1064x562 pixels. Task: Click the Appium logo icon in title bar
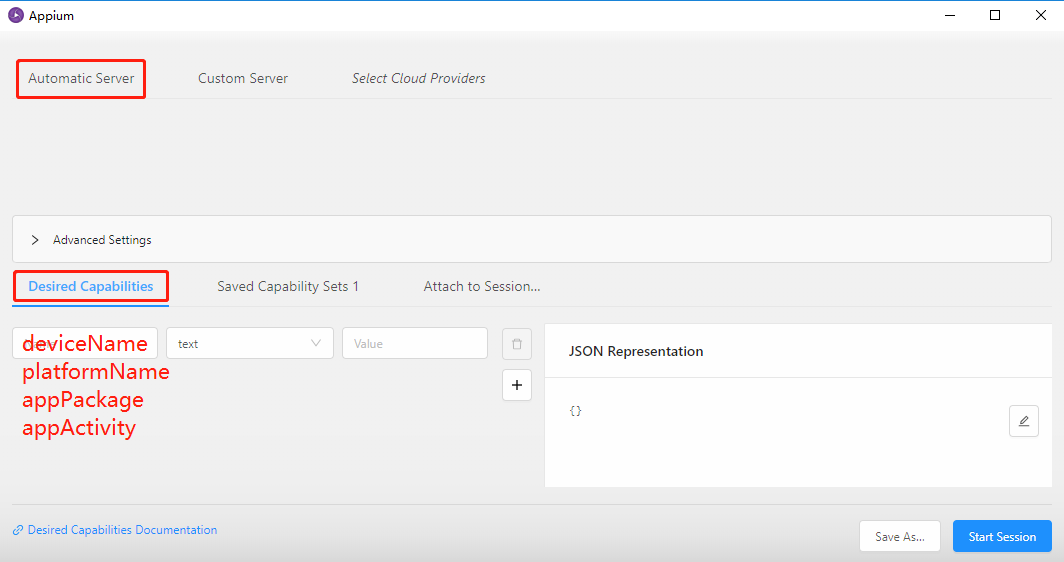(16, 15)
